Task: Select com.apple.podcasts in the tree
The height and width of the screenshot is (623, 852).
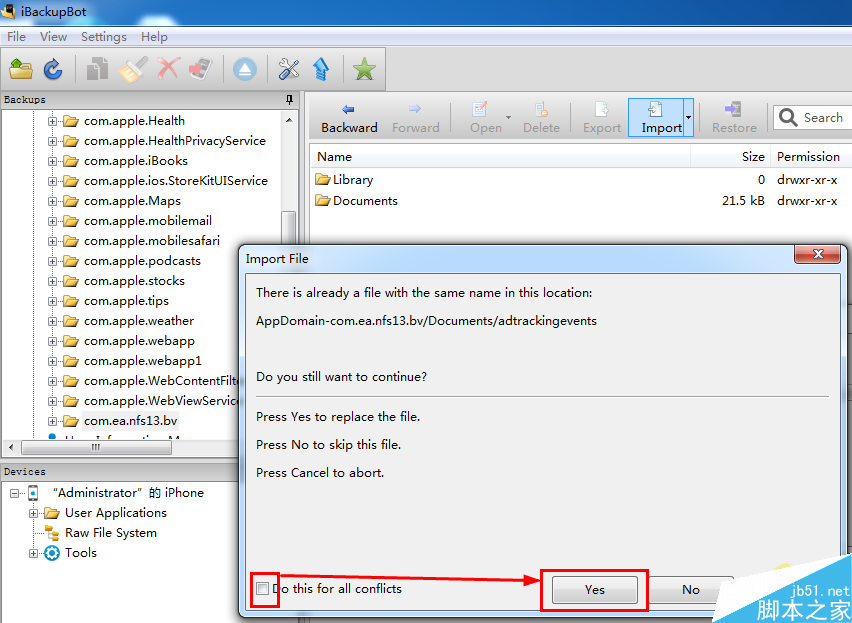Action: point(142,261)
